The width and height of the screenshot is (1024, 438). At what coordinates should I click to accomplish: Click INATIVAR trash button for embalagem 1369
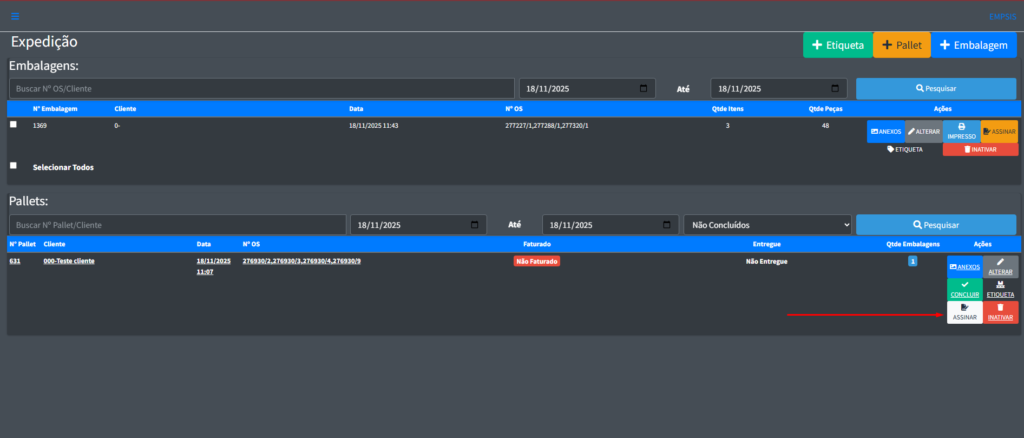980,149
